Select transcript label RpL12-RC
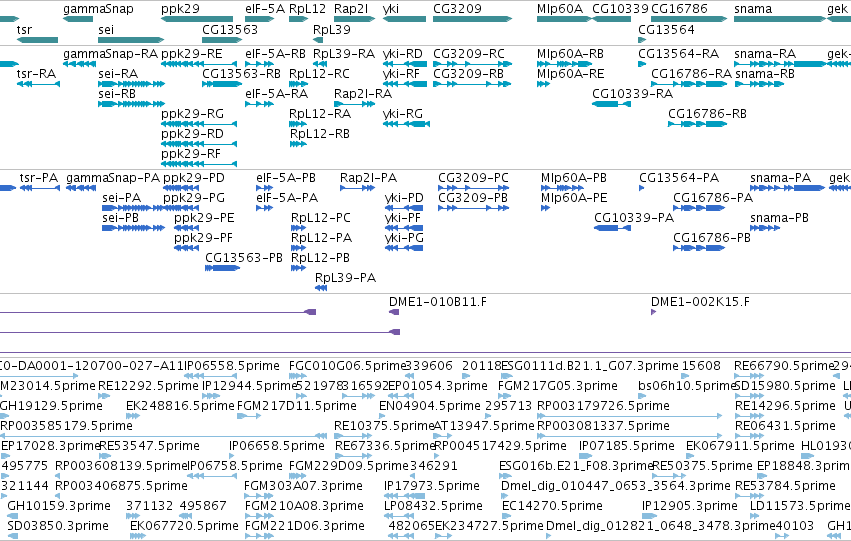Viewport: 851px width, 541px height. point(319,74)
